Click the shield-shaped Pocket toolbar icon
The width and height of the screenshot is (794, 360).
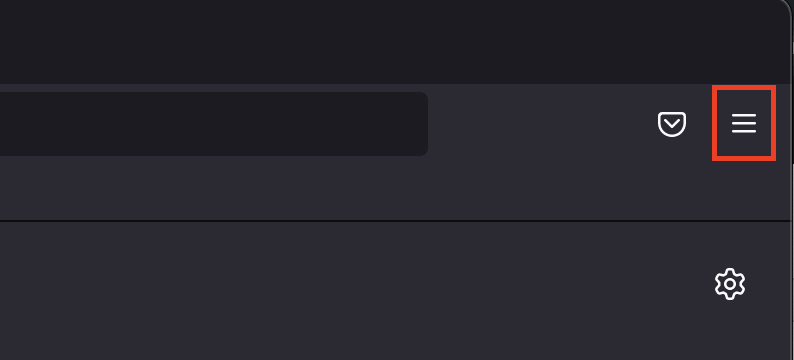(x=671, y=124)
